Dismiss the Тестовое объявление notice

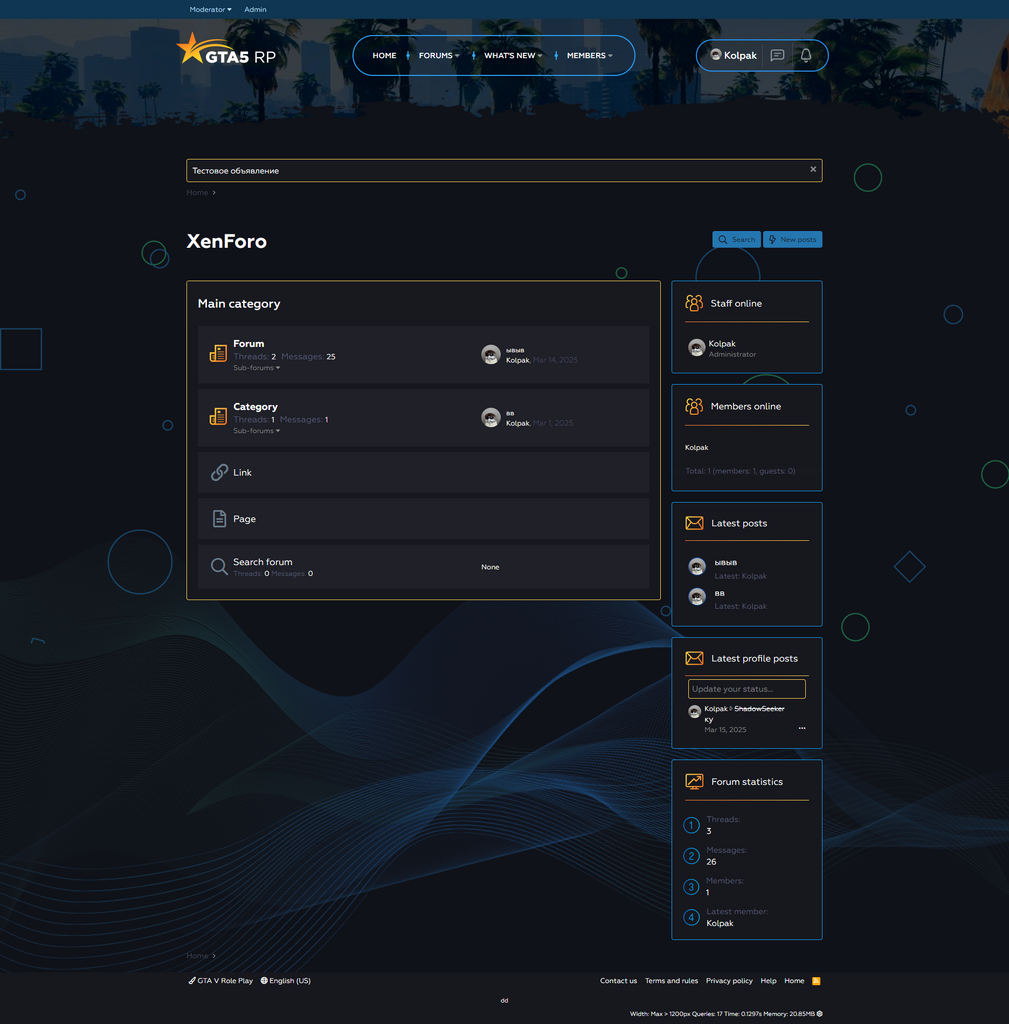click(x=813, y=170)
